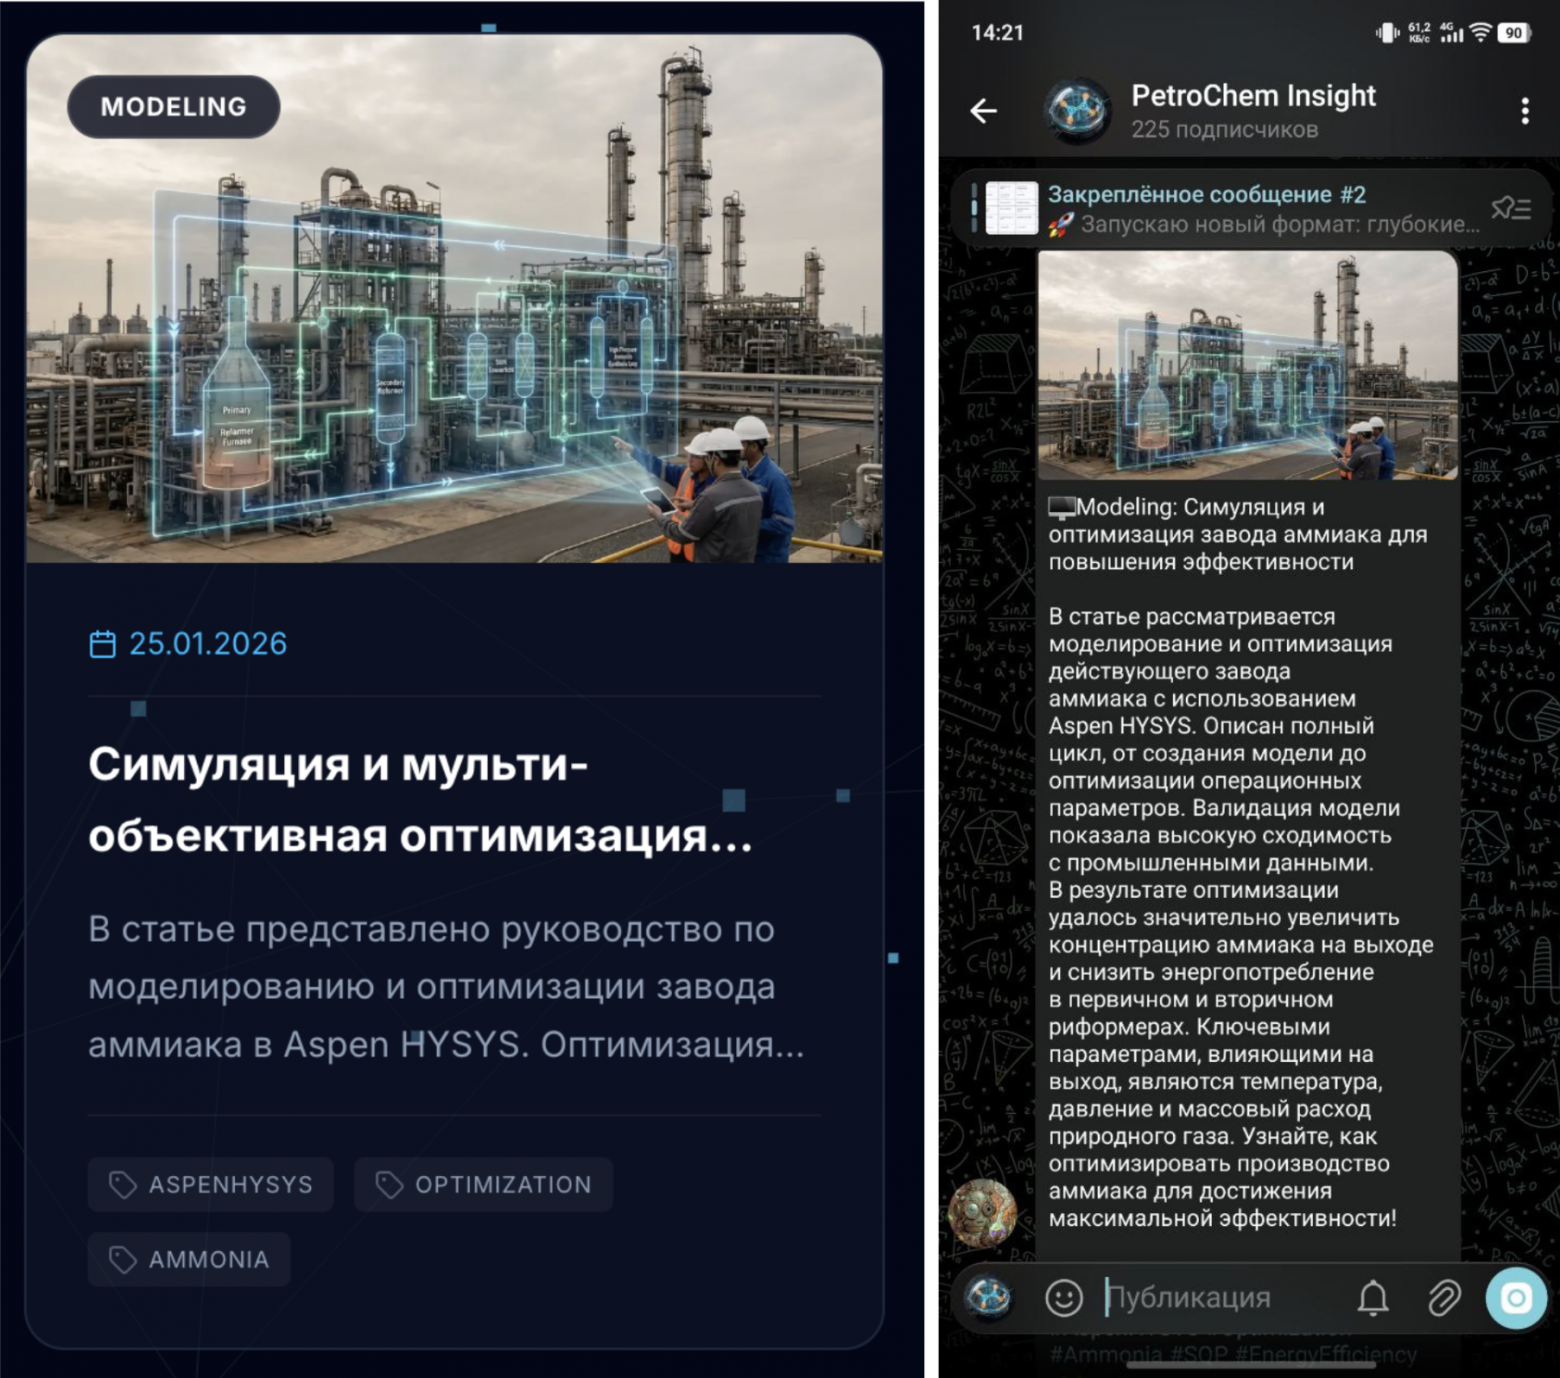
Task: Select the MODELING category badge
Action: coord(172,106)
